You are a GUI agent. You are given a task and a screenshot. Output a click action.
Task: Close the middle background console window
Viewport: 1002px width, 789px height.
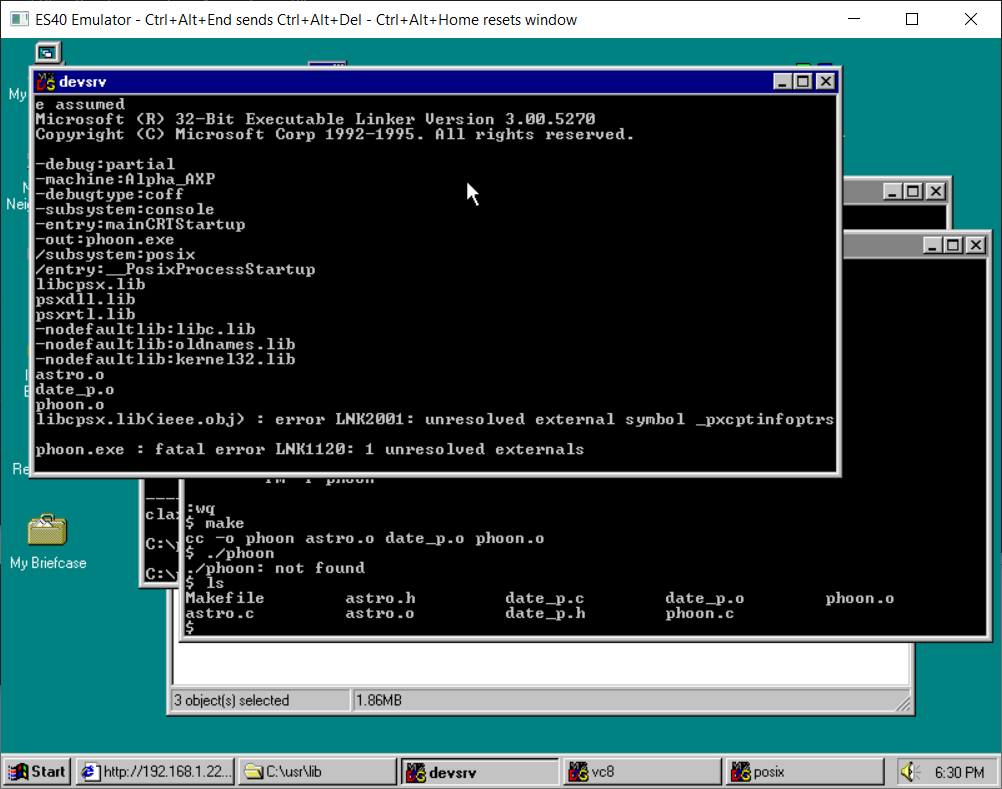(x=936, y=191)
